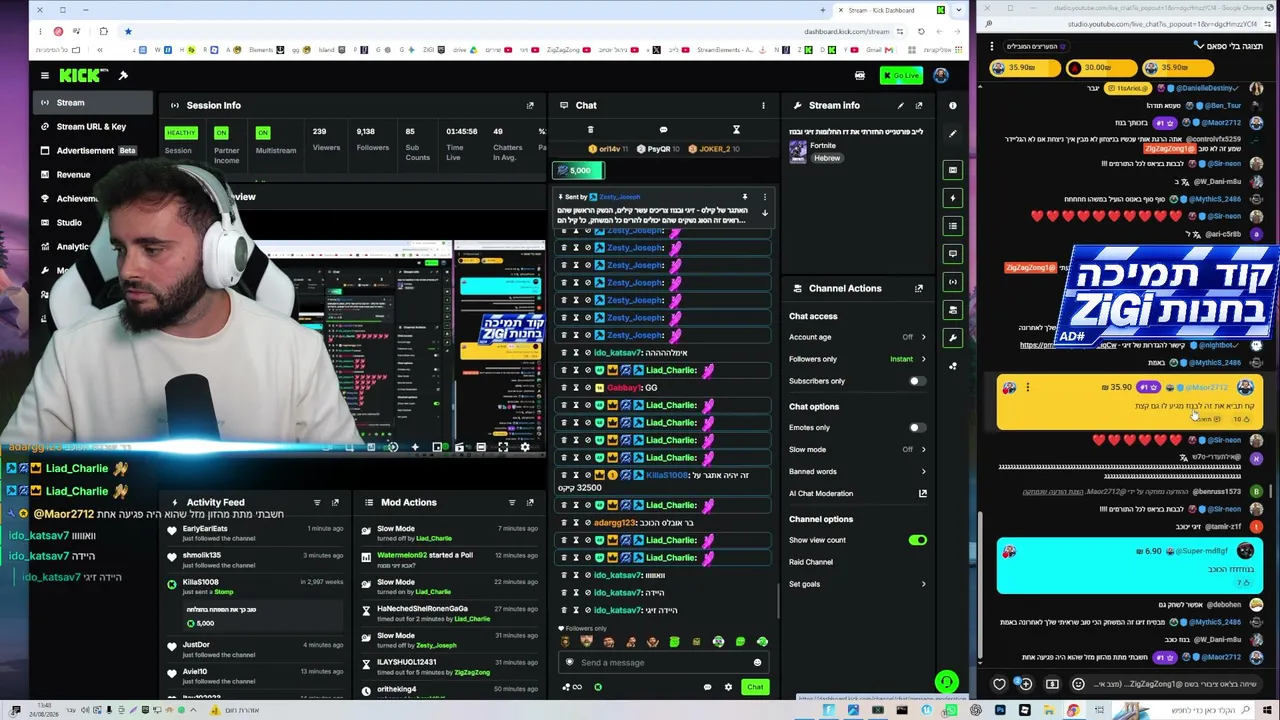Clear chat using the trash icon under Chat header
This screenshot has width=1280, height=720.
pos(590,129)
